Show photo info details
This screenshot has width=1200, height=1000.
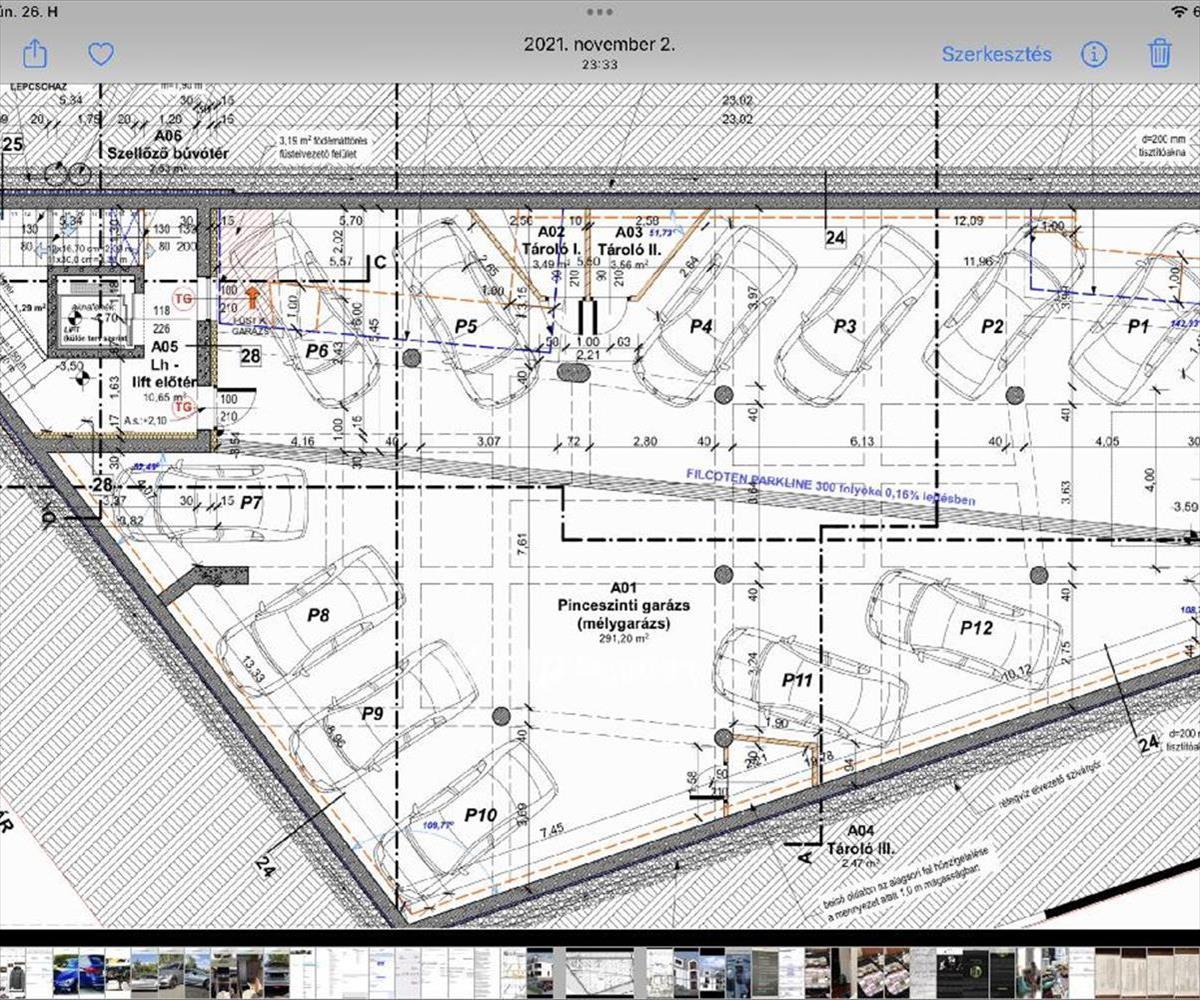tap(1094, 53)
